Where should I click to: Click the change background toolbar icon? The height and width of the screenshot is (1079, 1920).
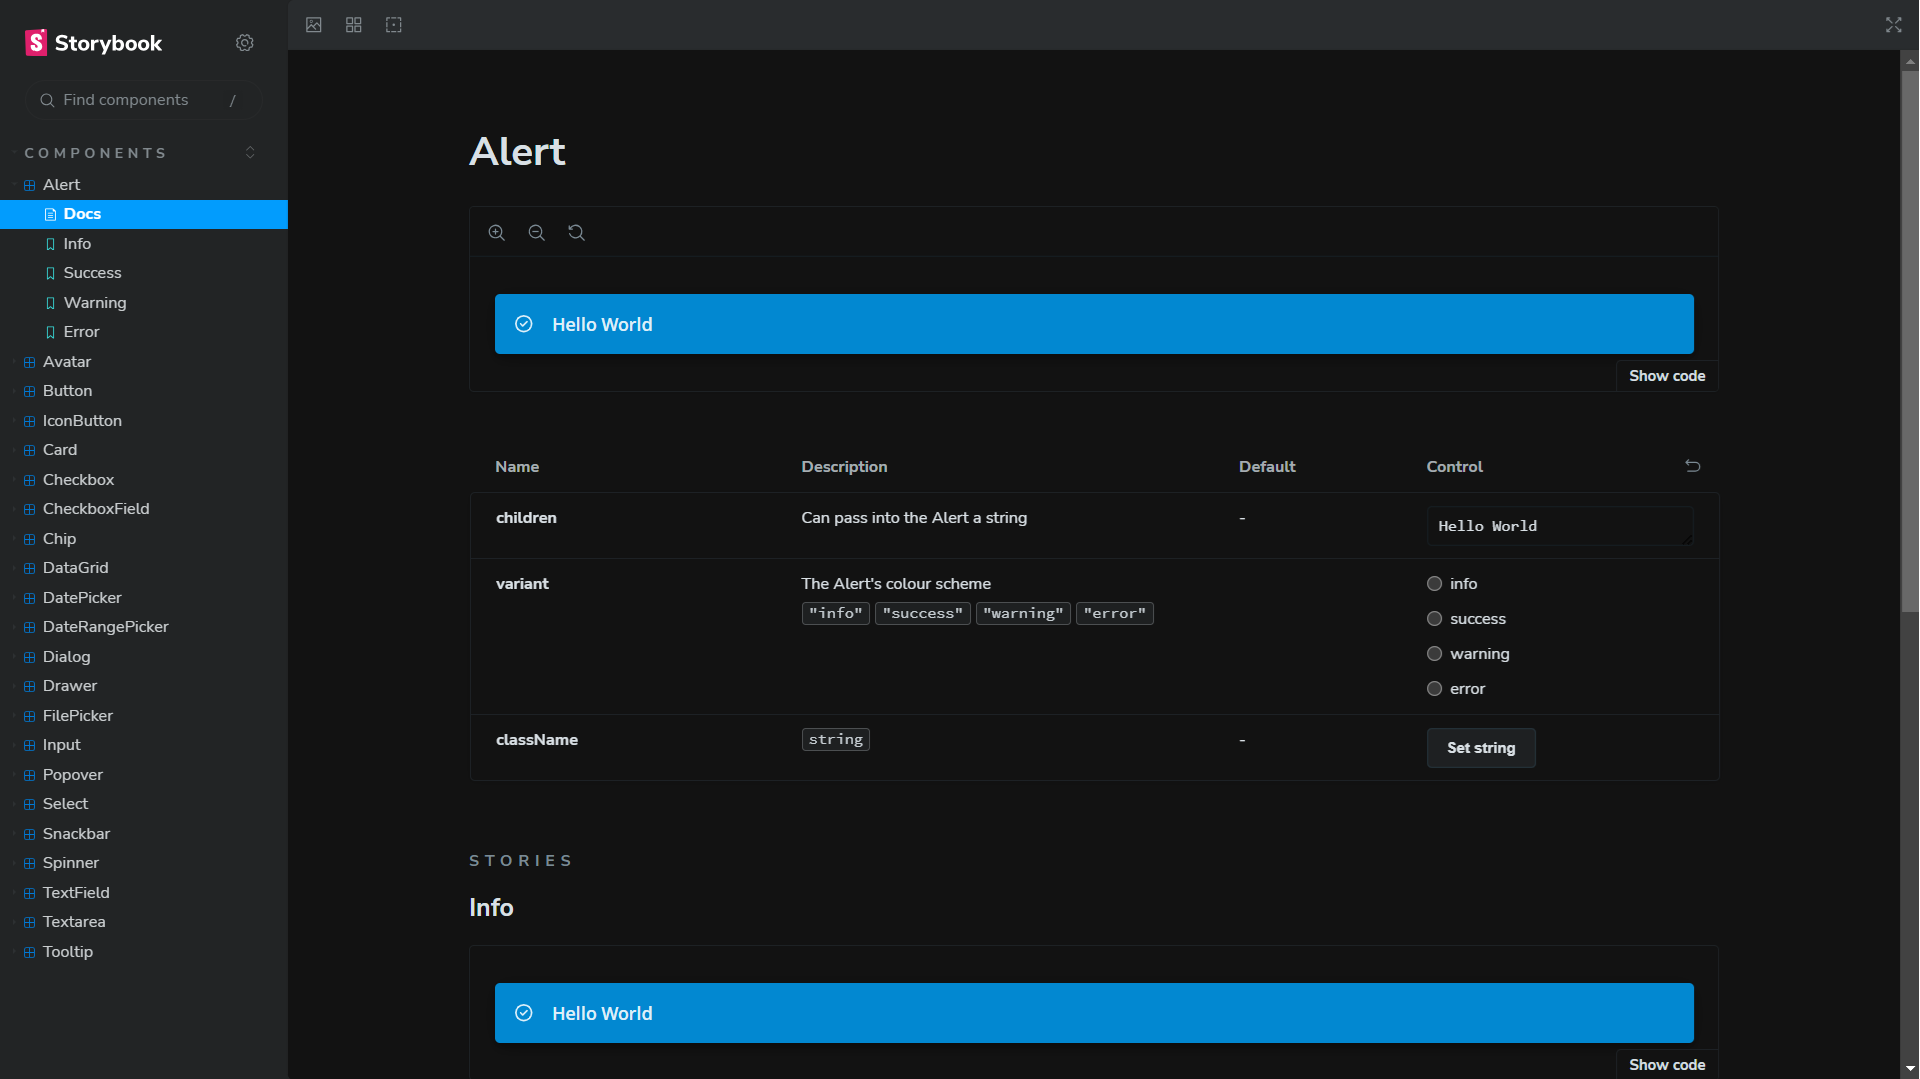pos(313,25)
